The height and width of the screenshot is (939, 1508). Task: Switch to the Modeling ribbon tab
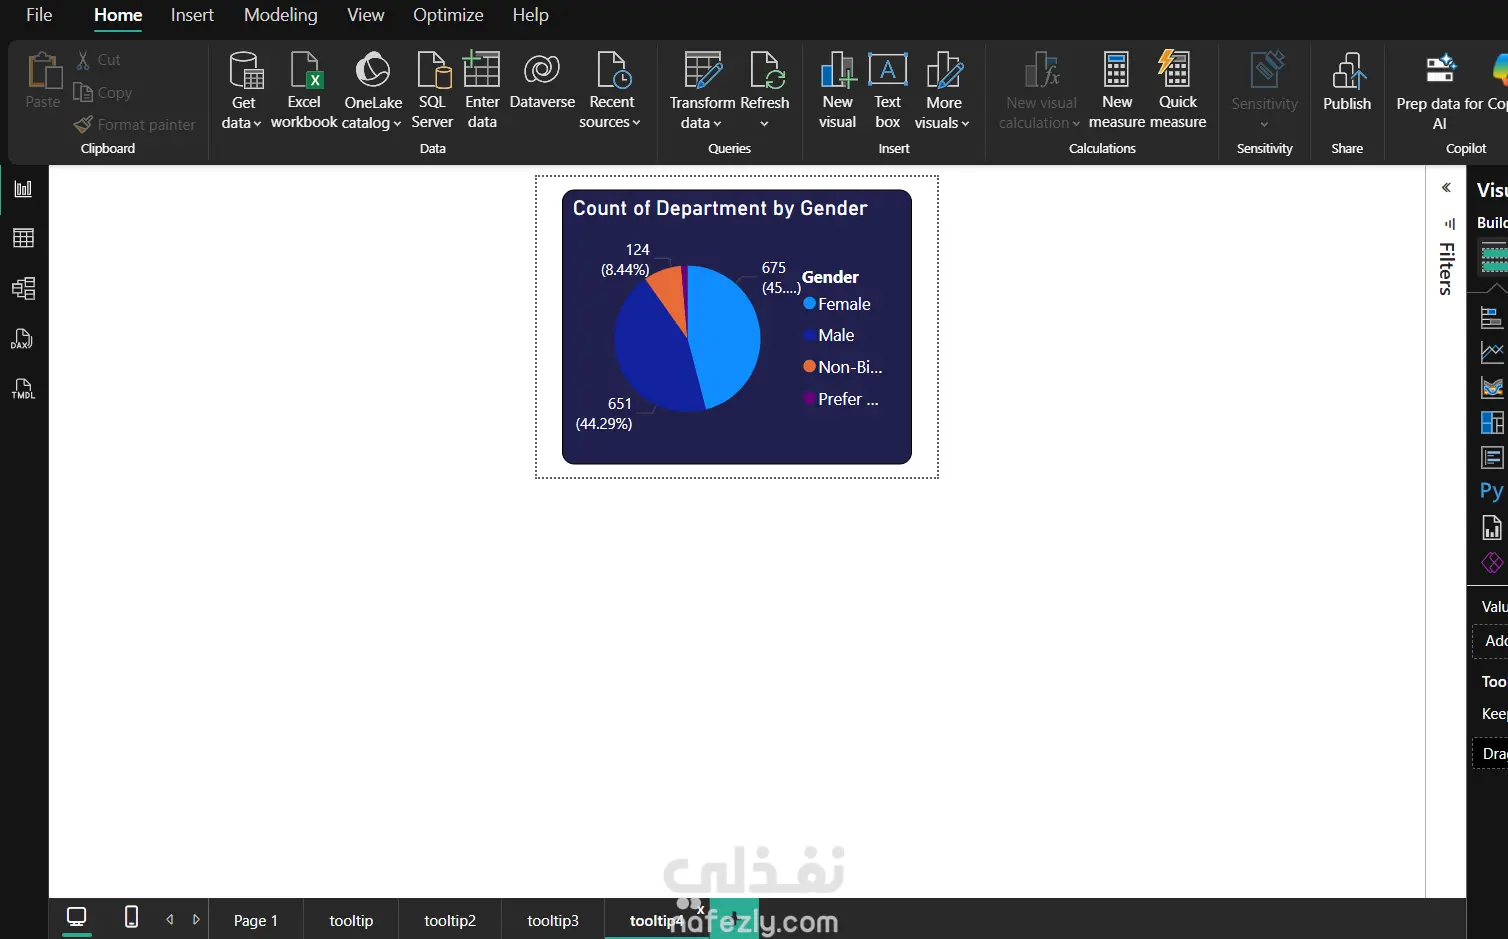pos(281,15)
